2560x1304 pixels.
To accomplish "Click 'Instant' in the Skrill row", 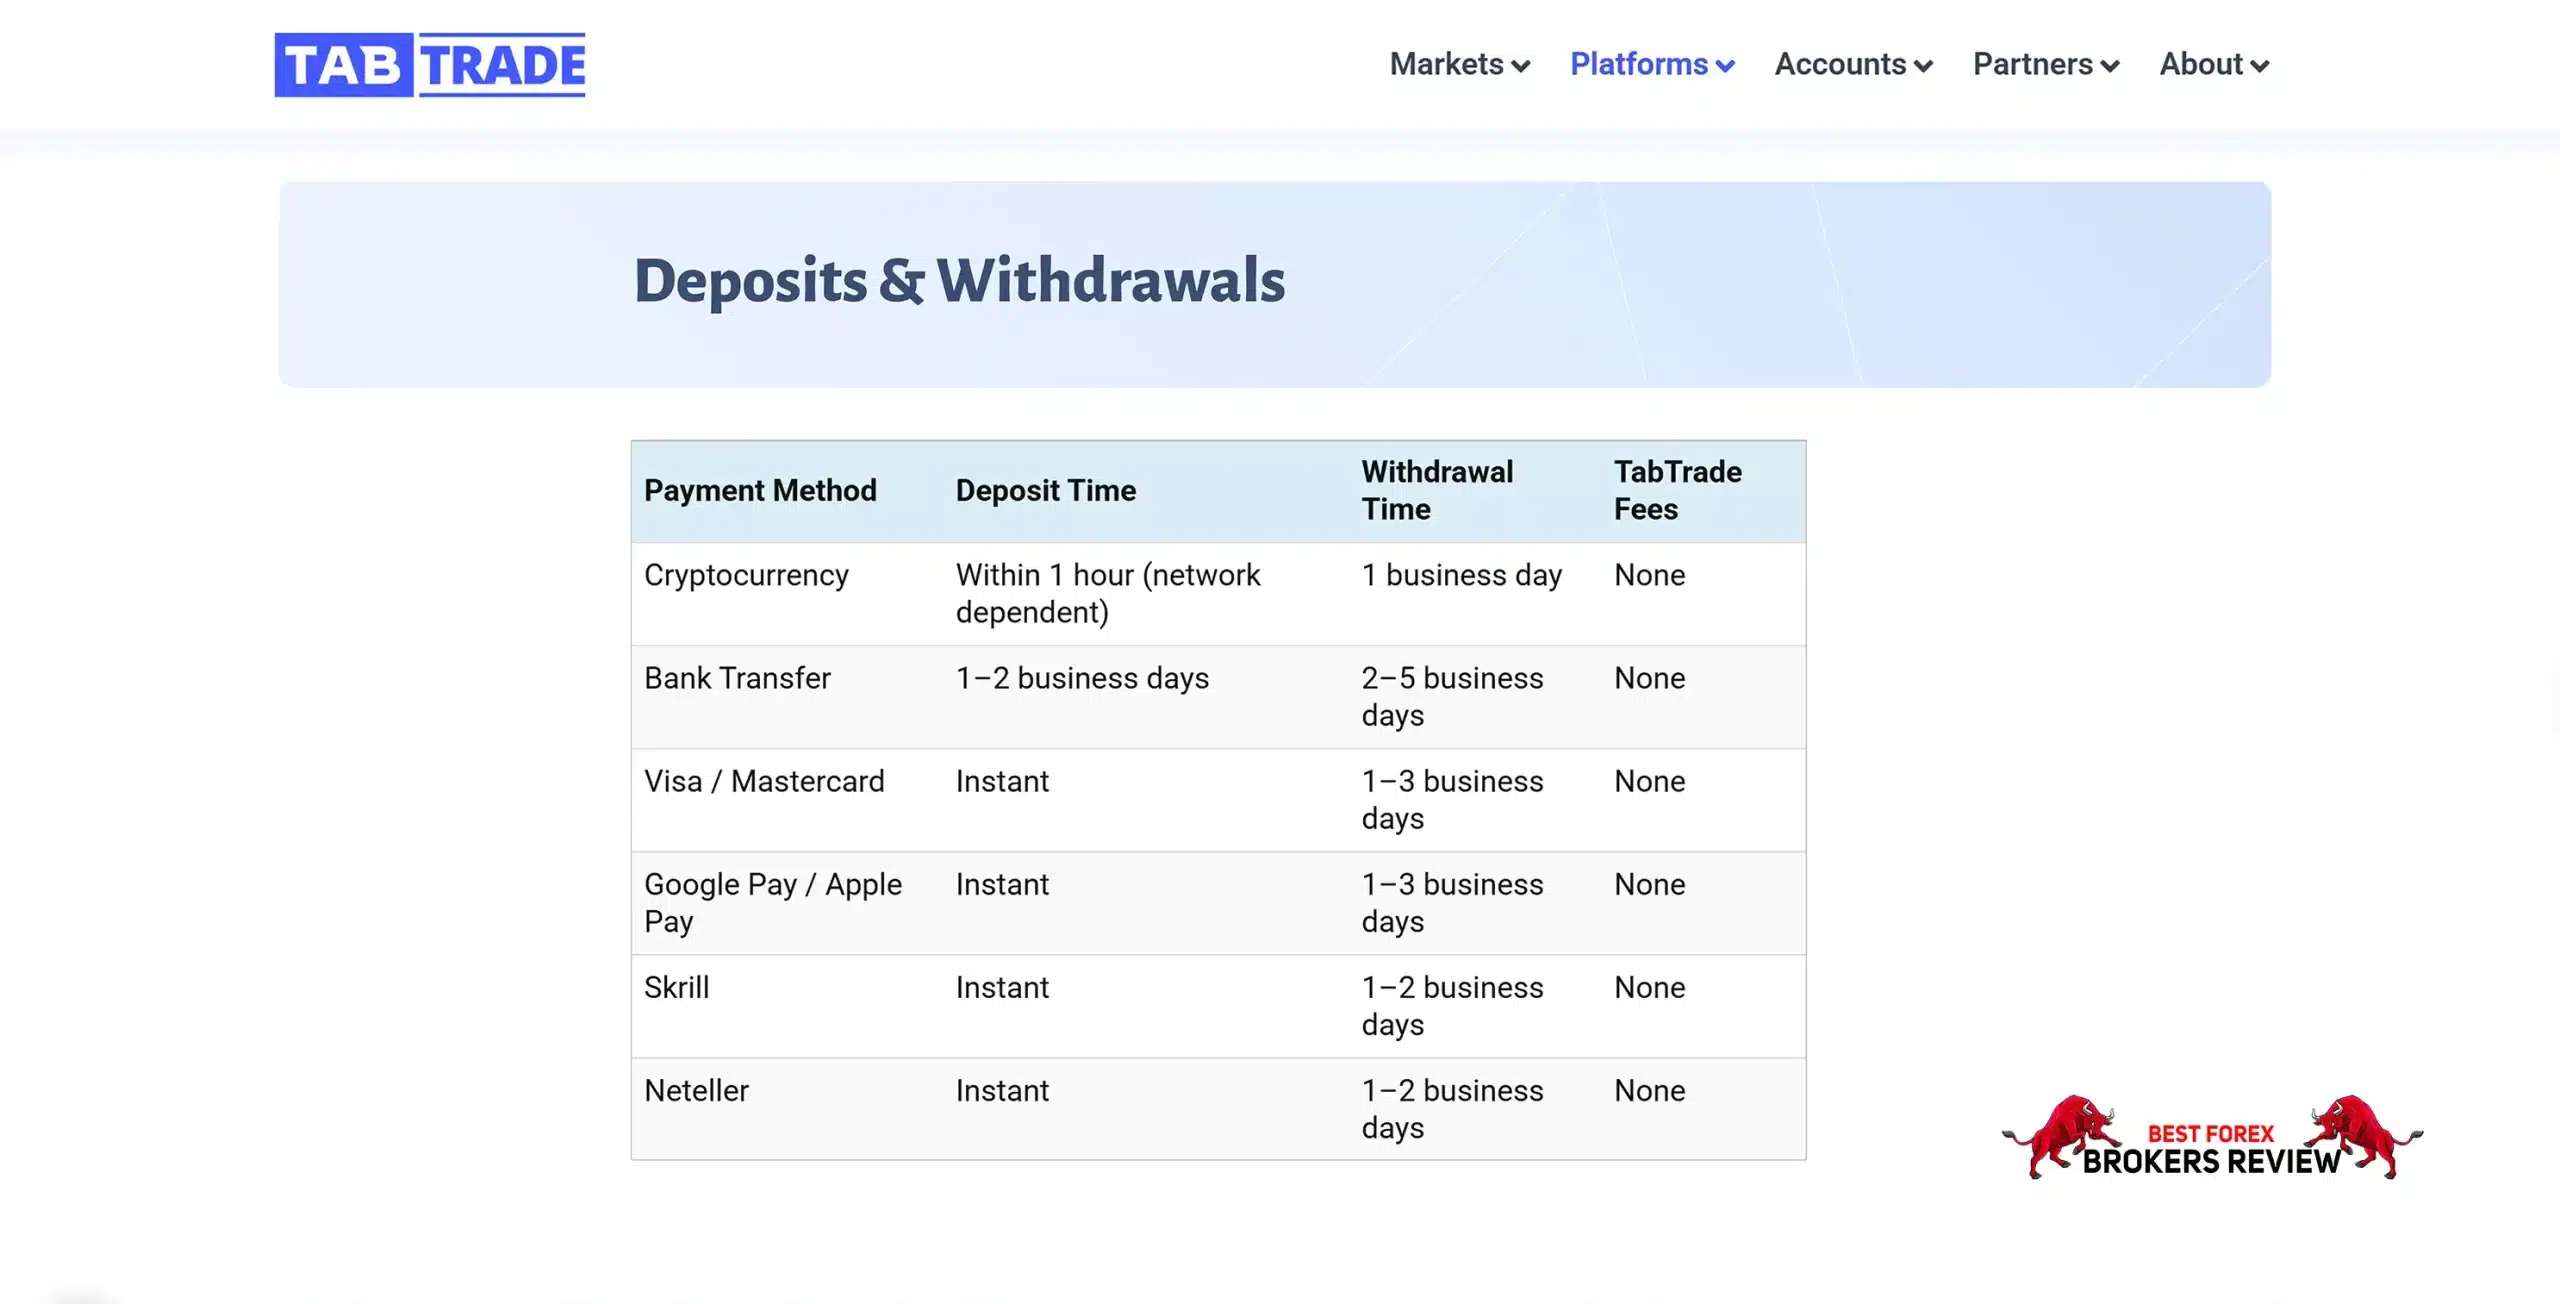I will pos(1002,987).
